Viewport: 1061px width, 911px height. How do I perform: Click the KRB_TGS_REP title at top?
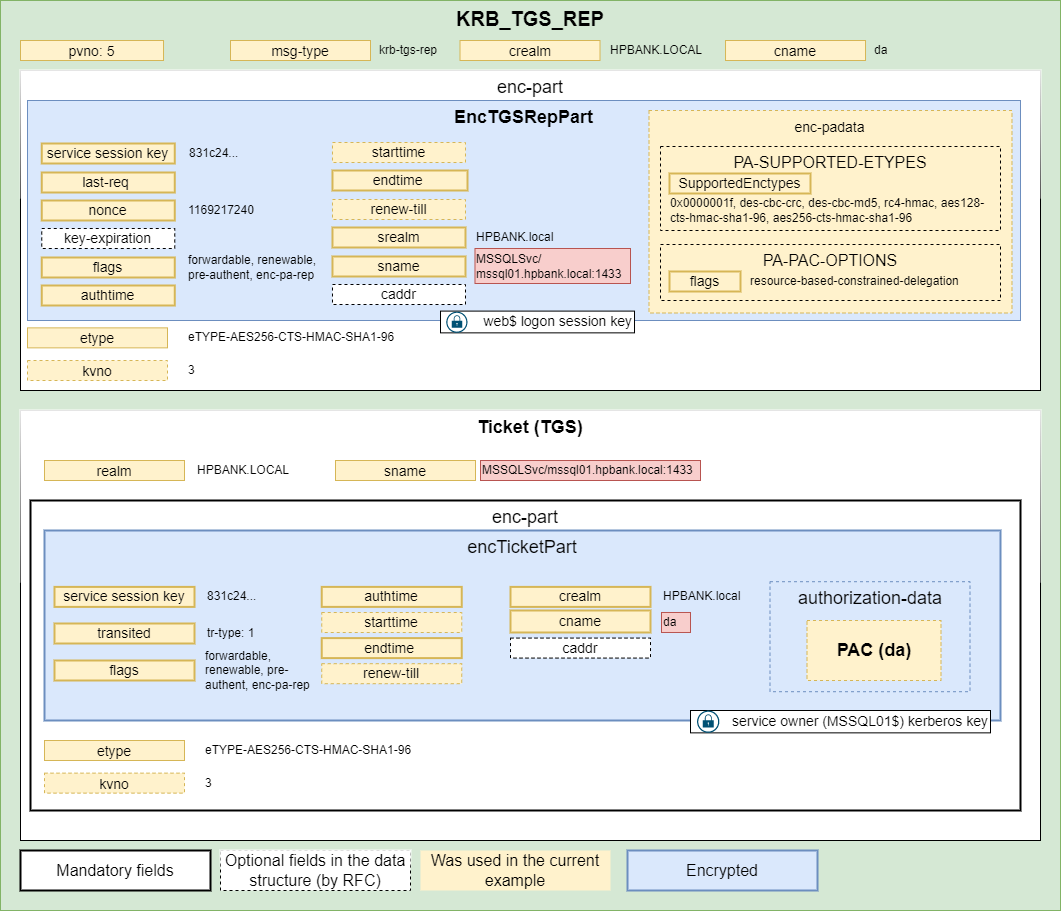pos(530,19)
